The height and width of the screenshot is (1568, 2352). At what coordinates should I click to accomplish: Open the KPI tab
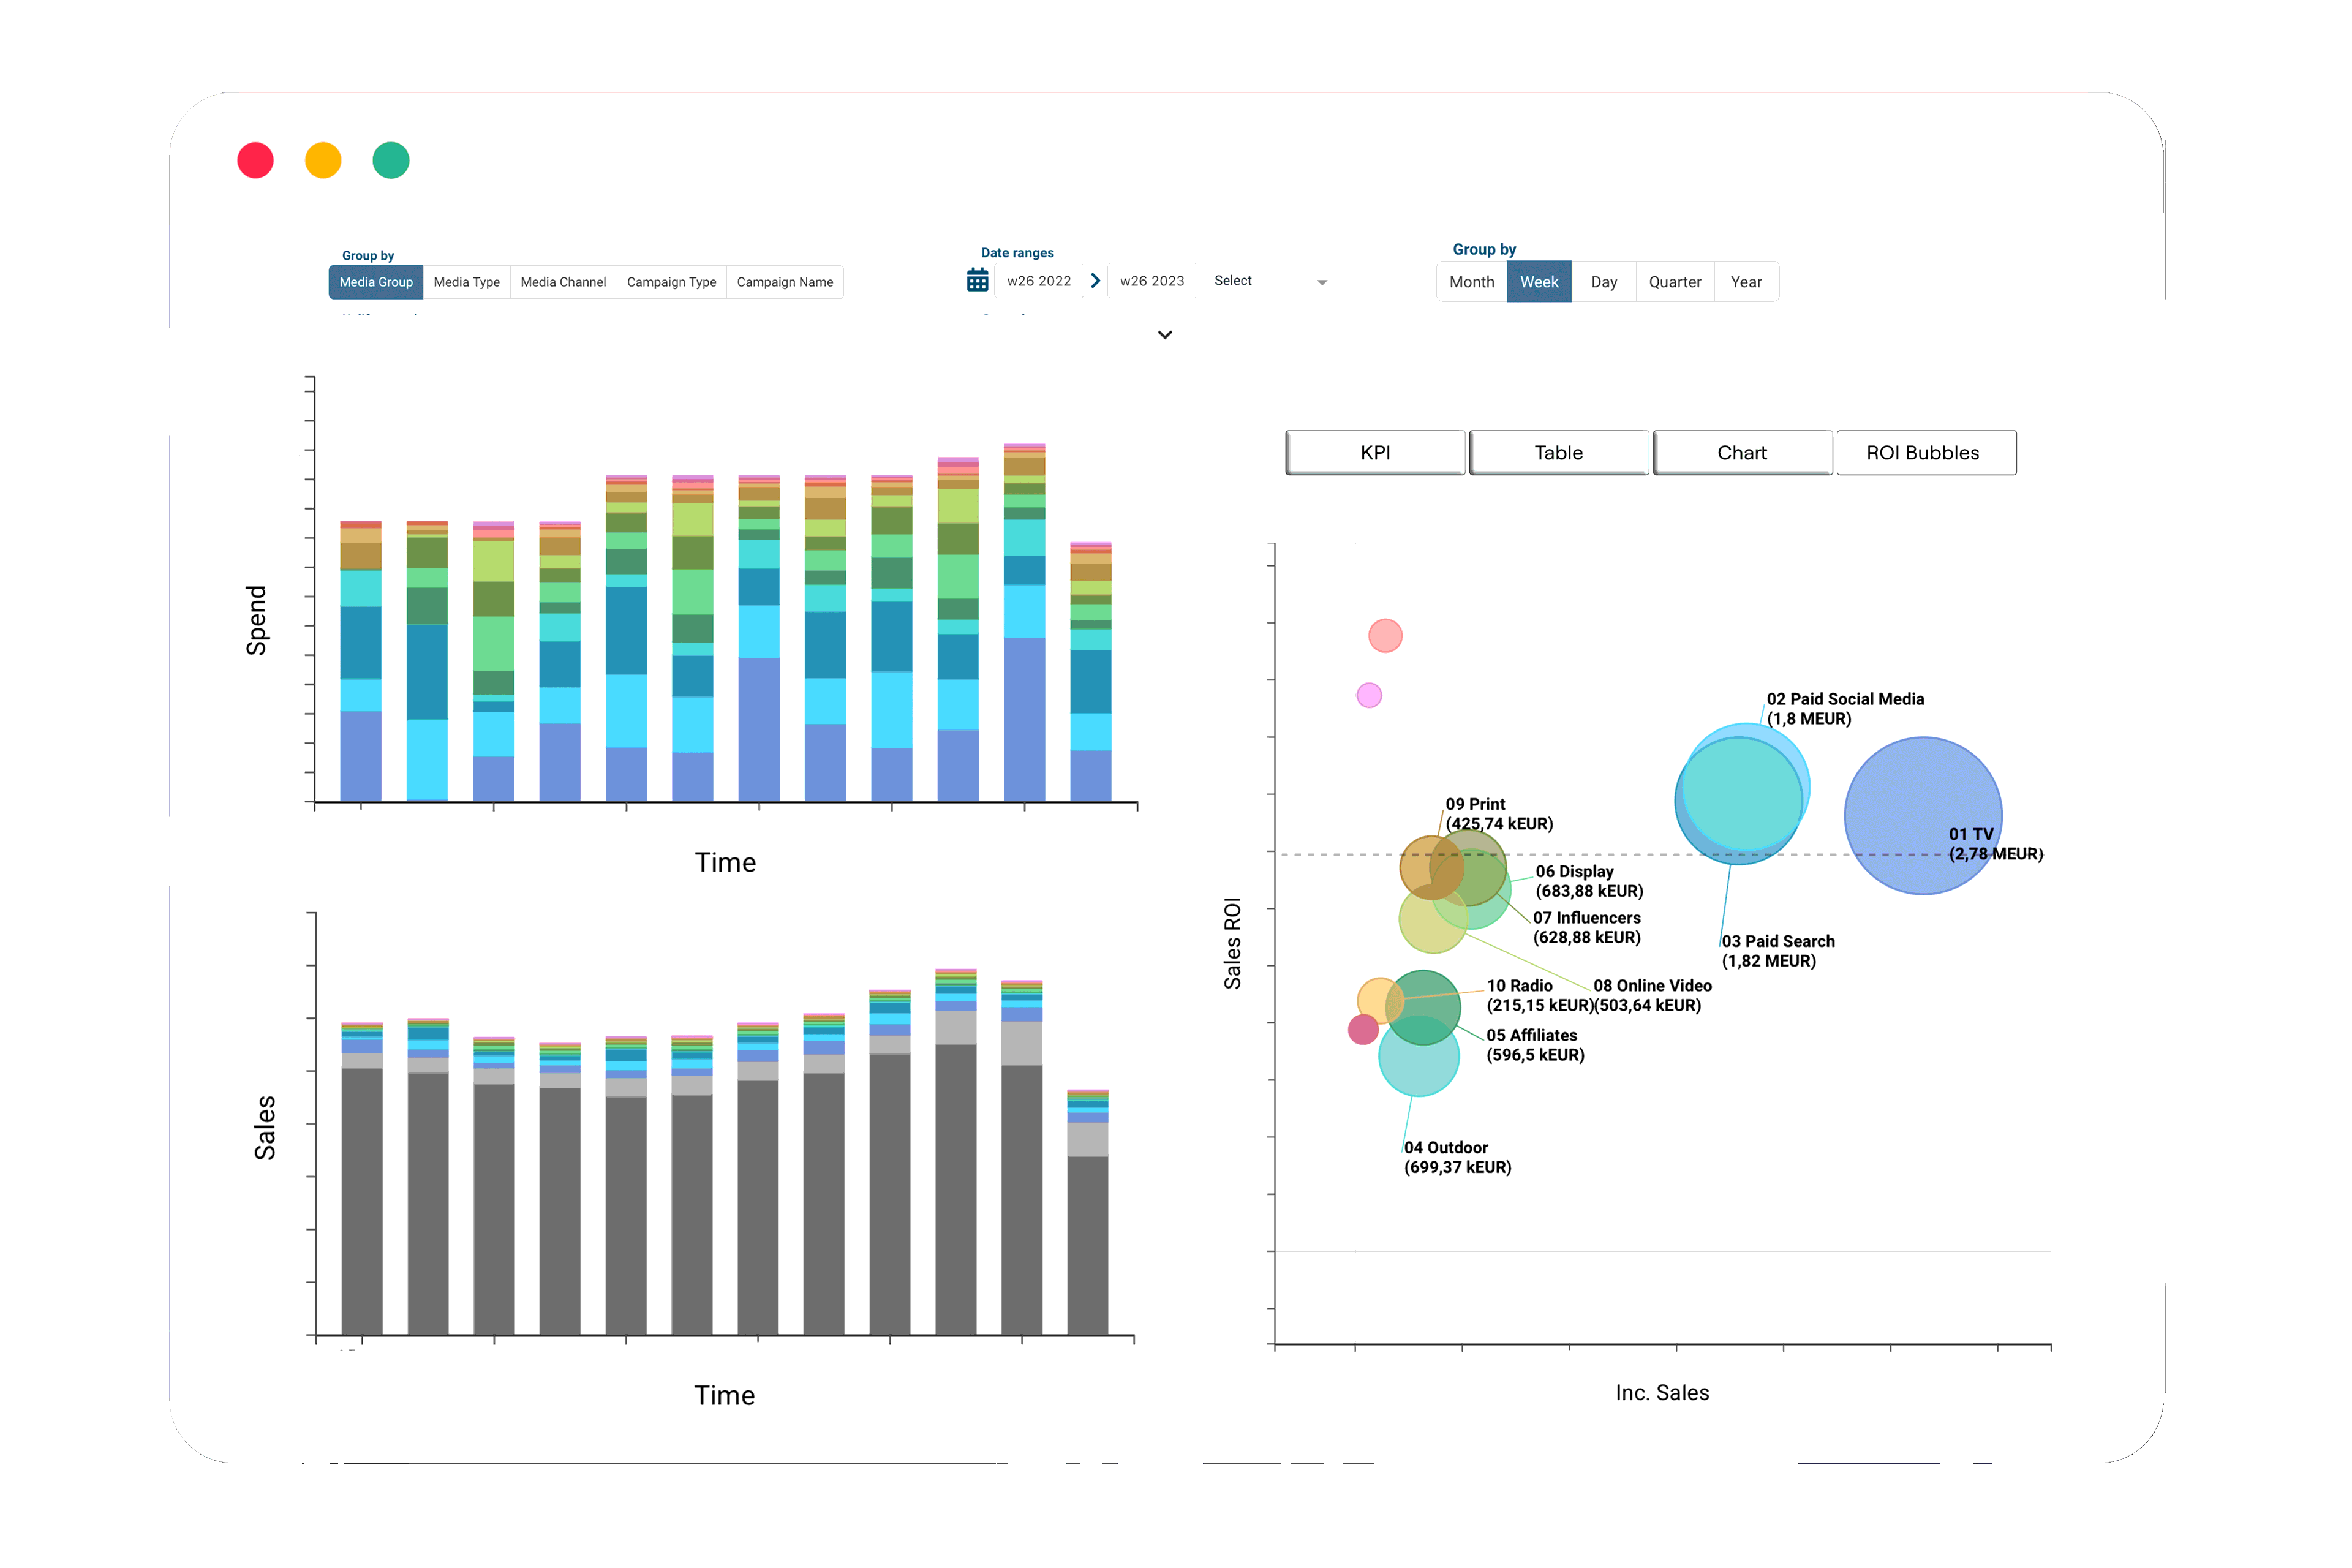[1375, 453]
